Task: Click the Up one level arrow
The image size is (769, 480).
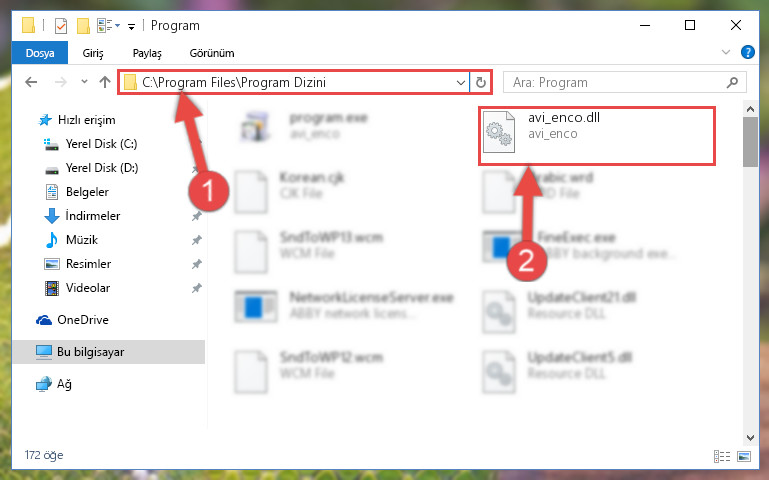Action: click(104, 82)
